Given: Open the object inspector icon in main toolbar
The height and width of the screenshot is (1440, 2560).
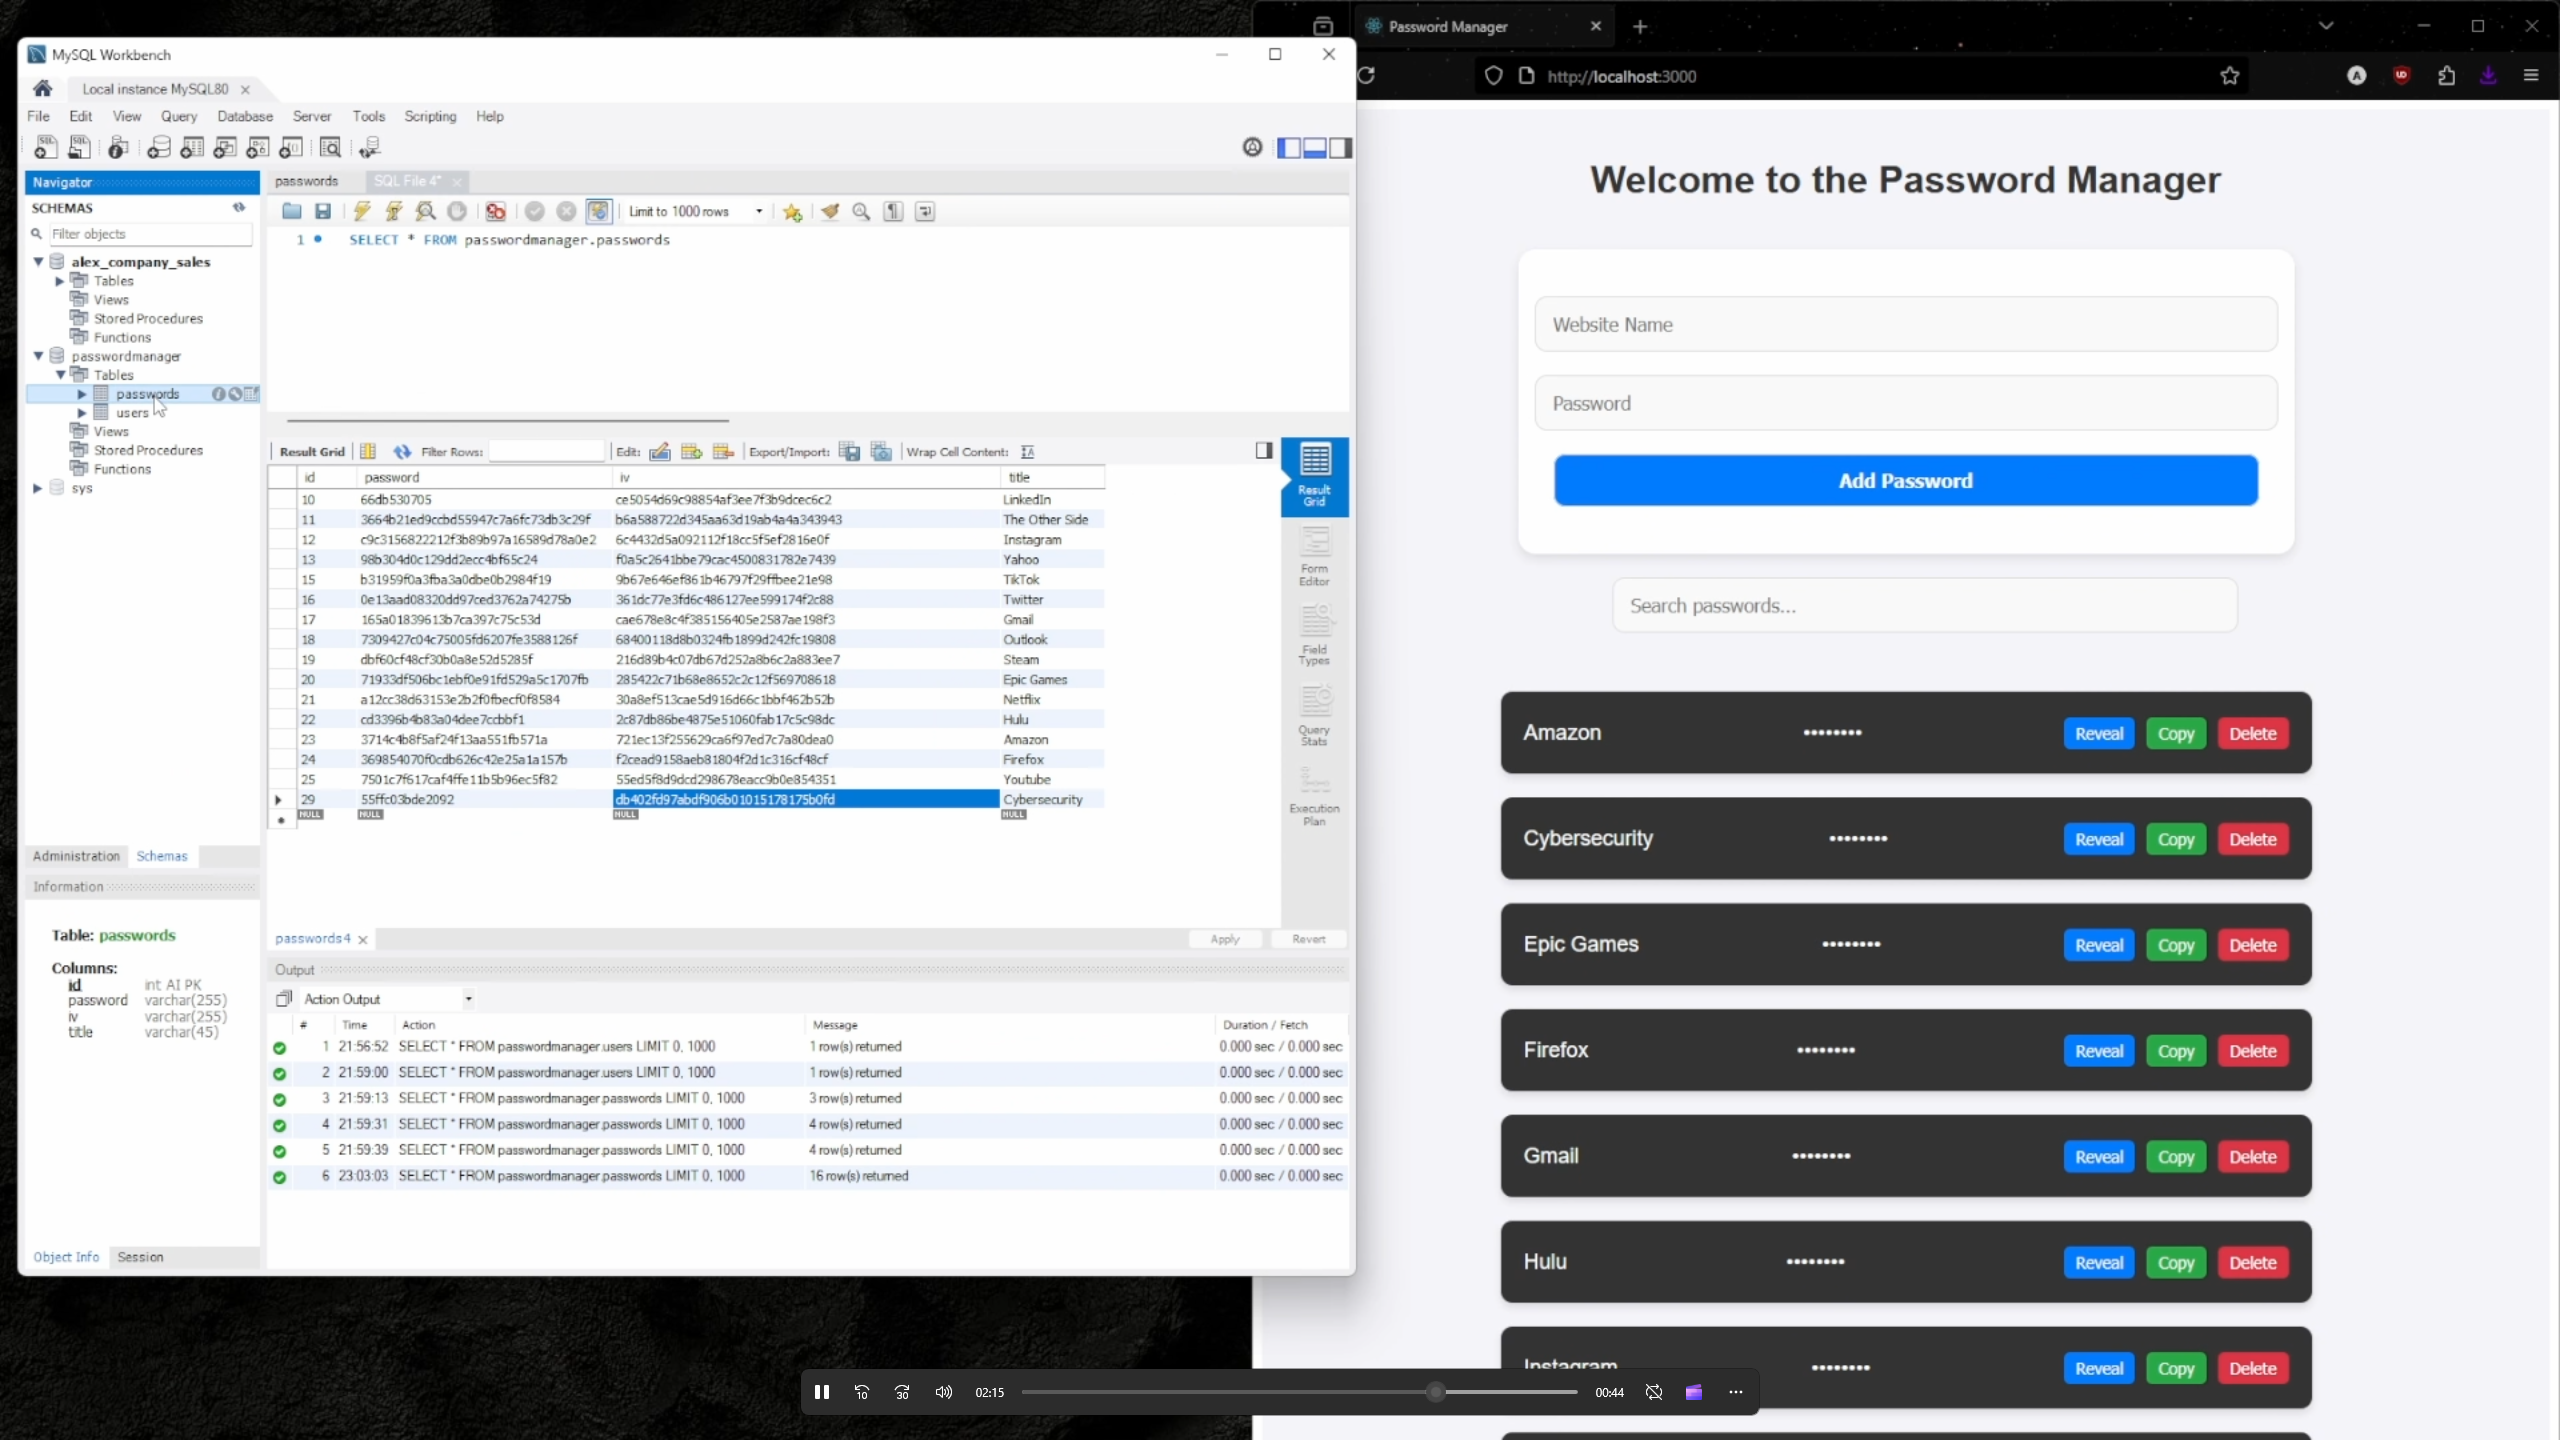Looking at the screenshot, I should [x=118, y=148].
